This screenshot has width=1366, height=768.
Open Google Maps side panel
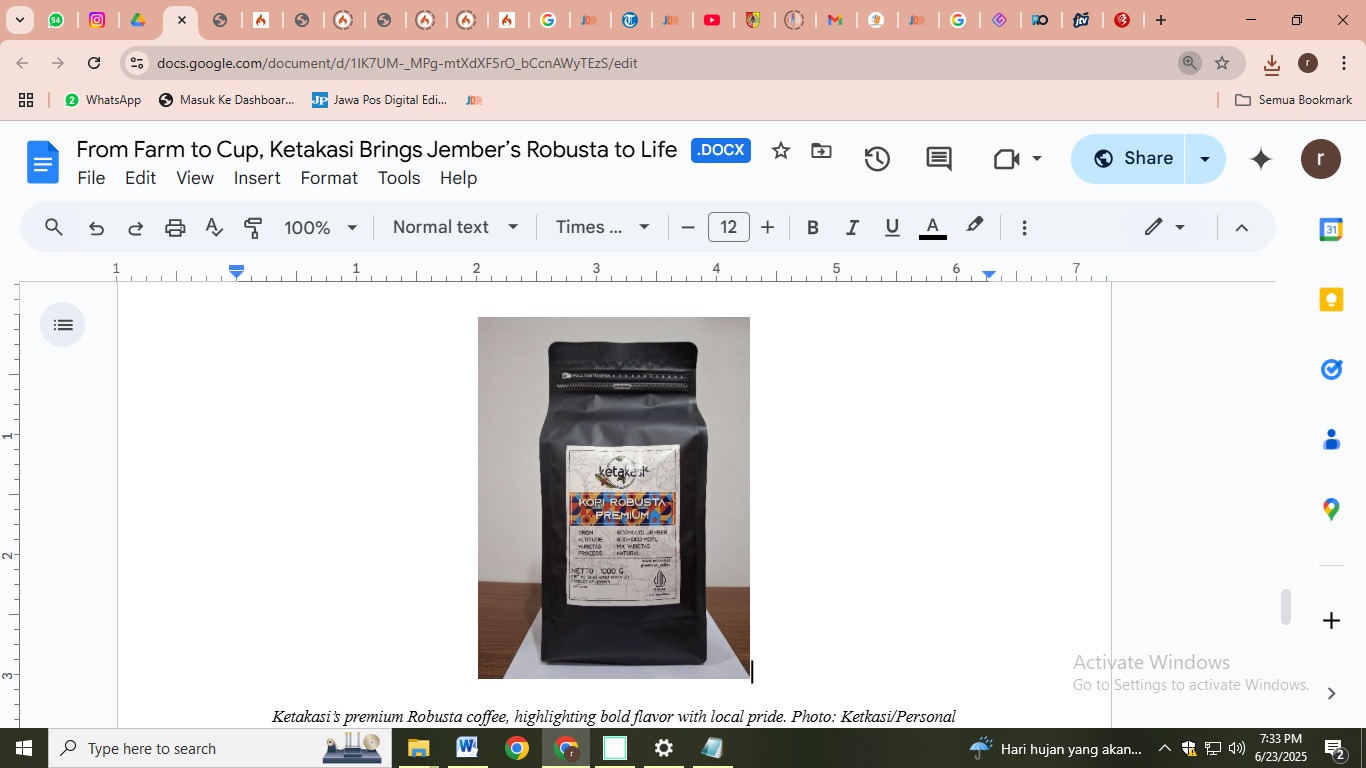1331,510
